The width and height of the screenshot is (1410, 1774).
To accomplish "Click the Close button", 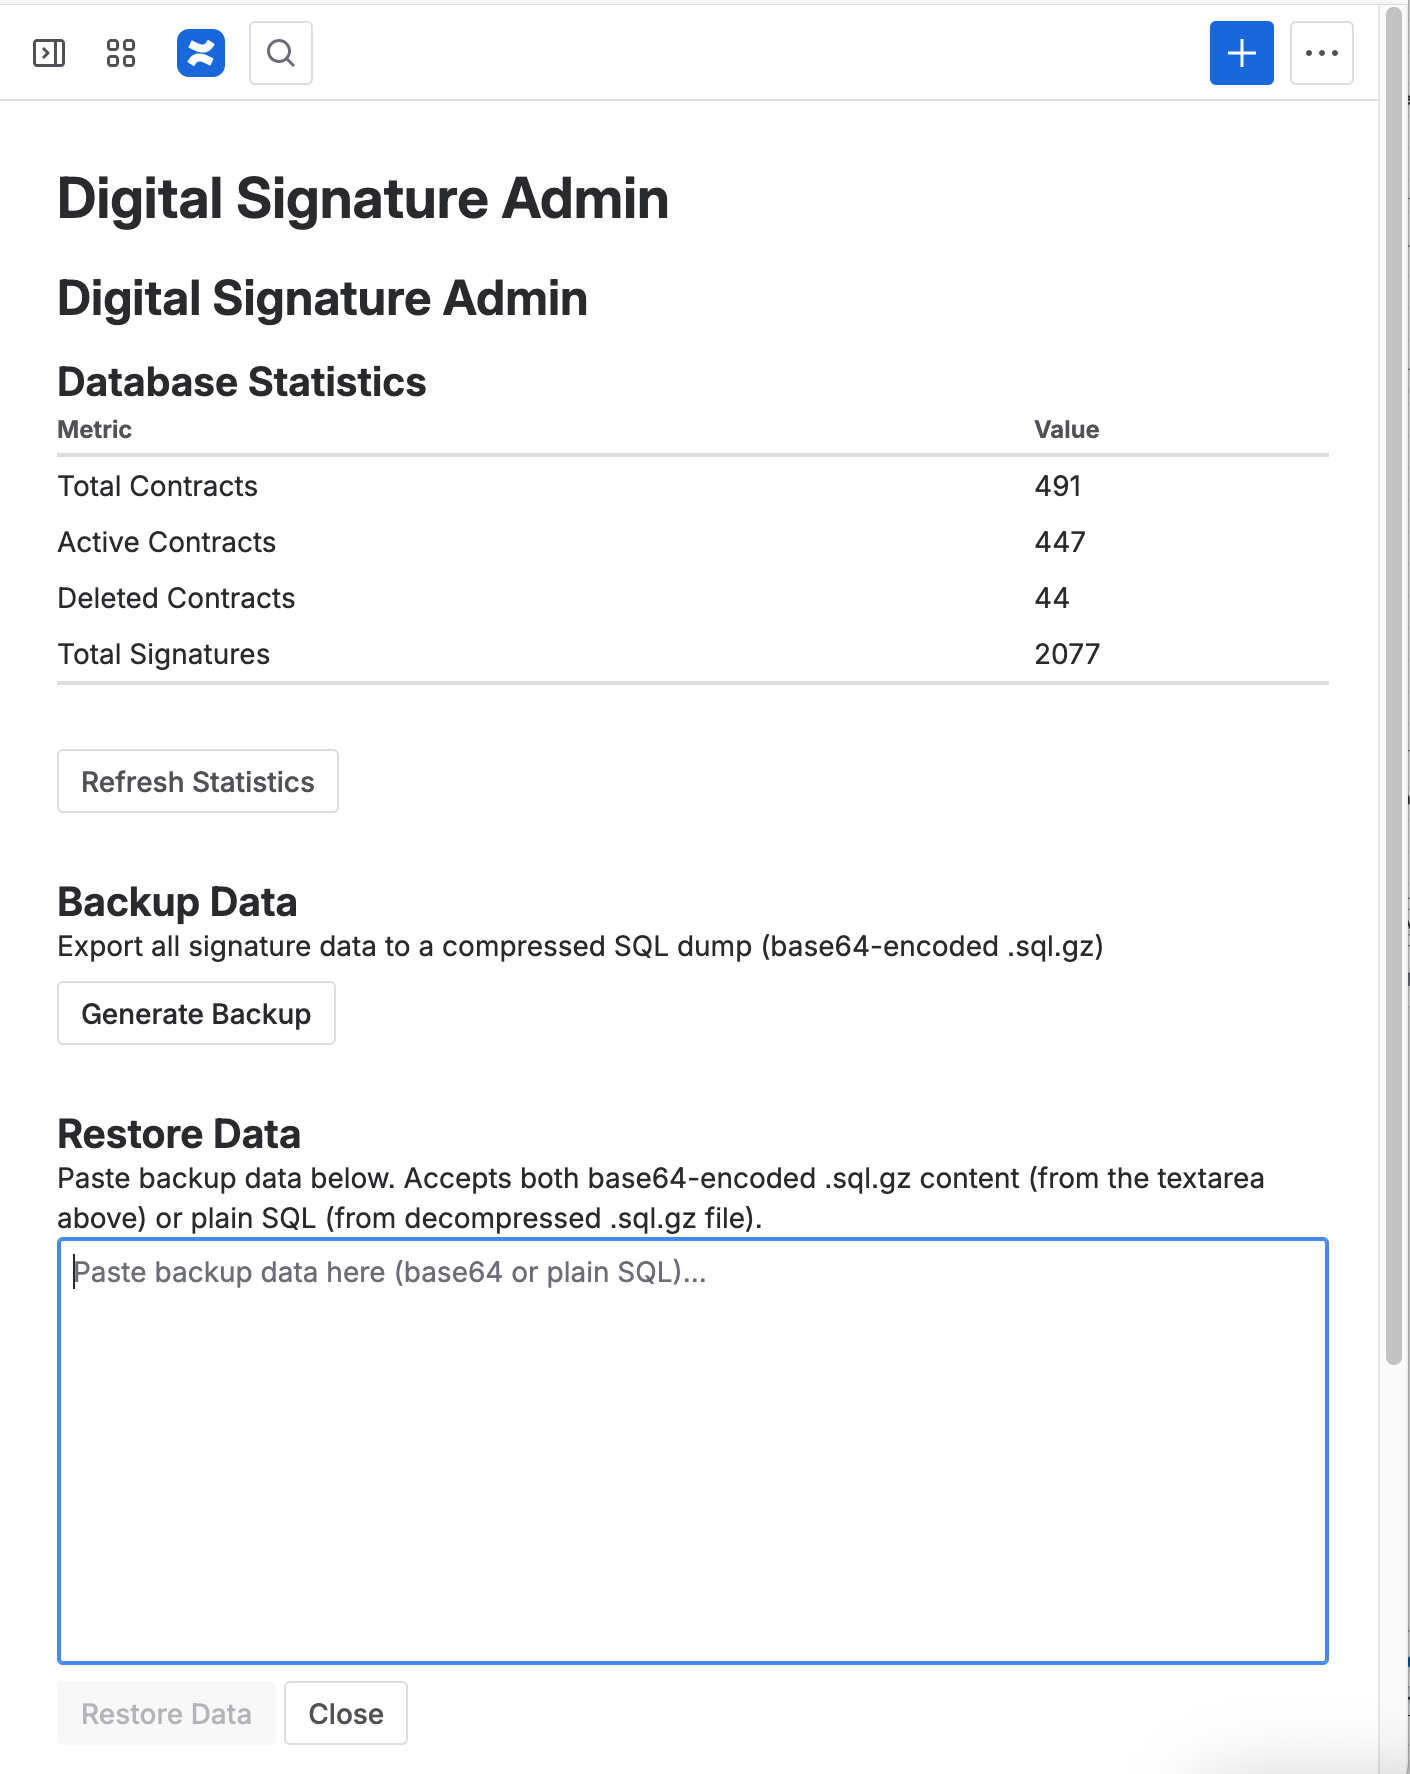I will pos(346,1713).
